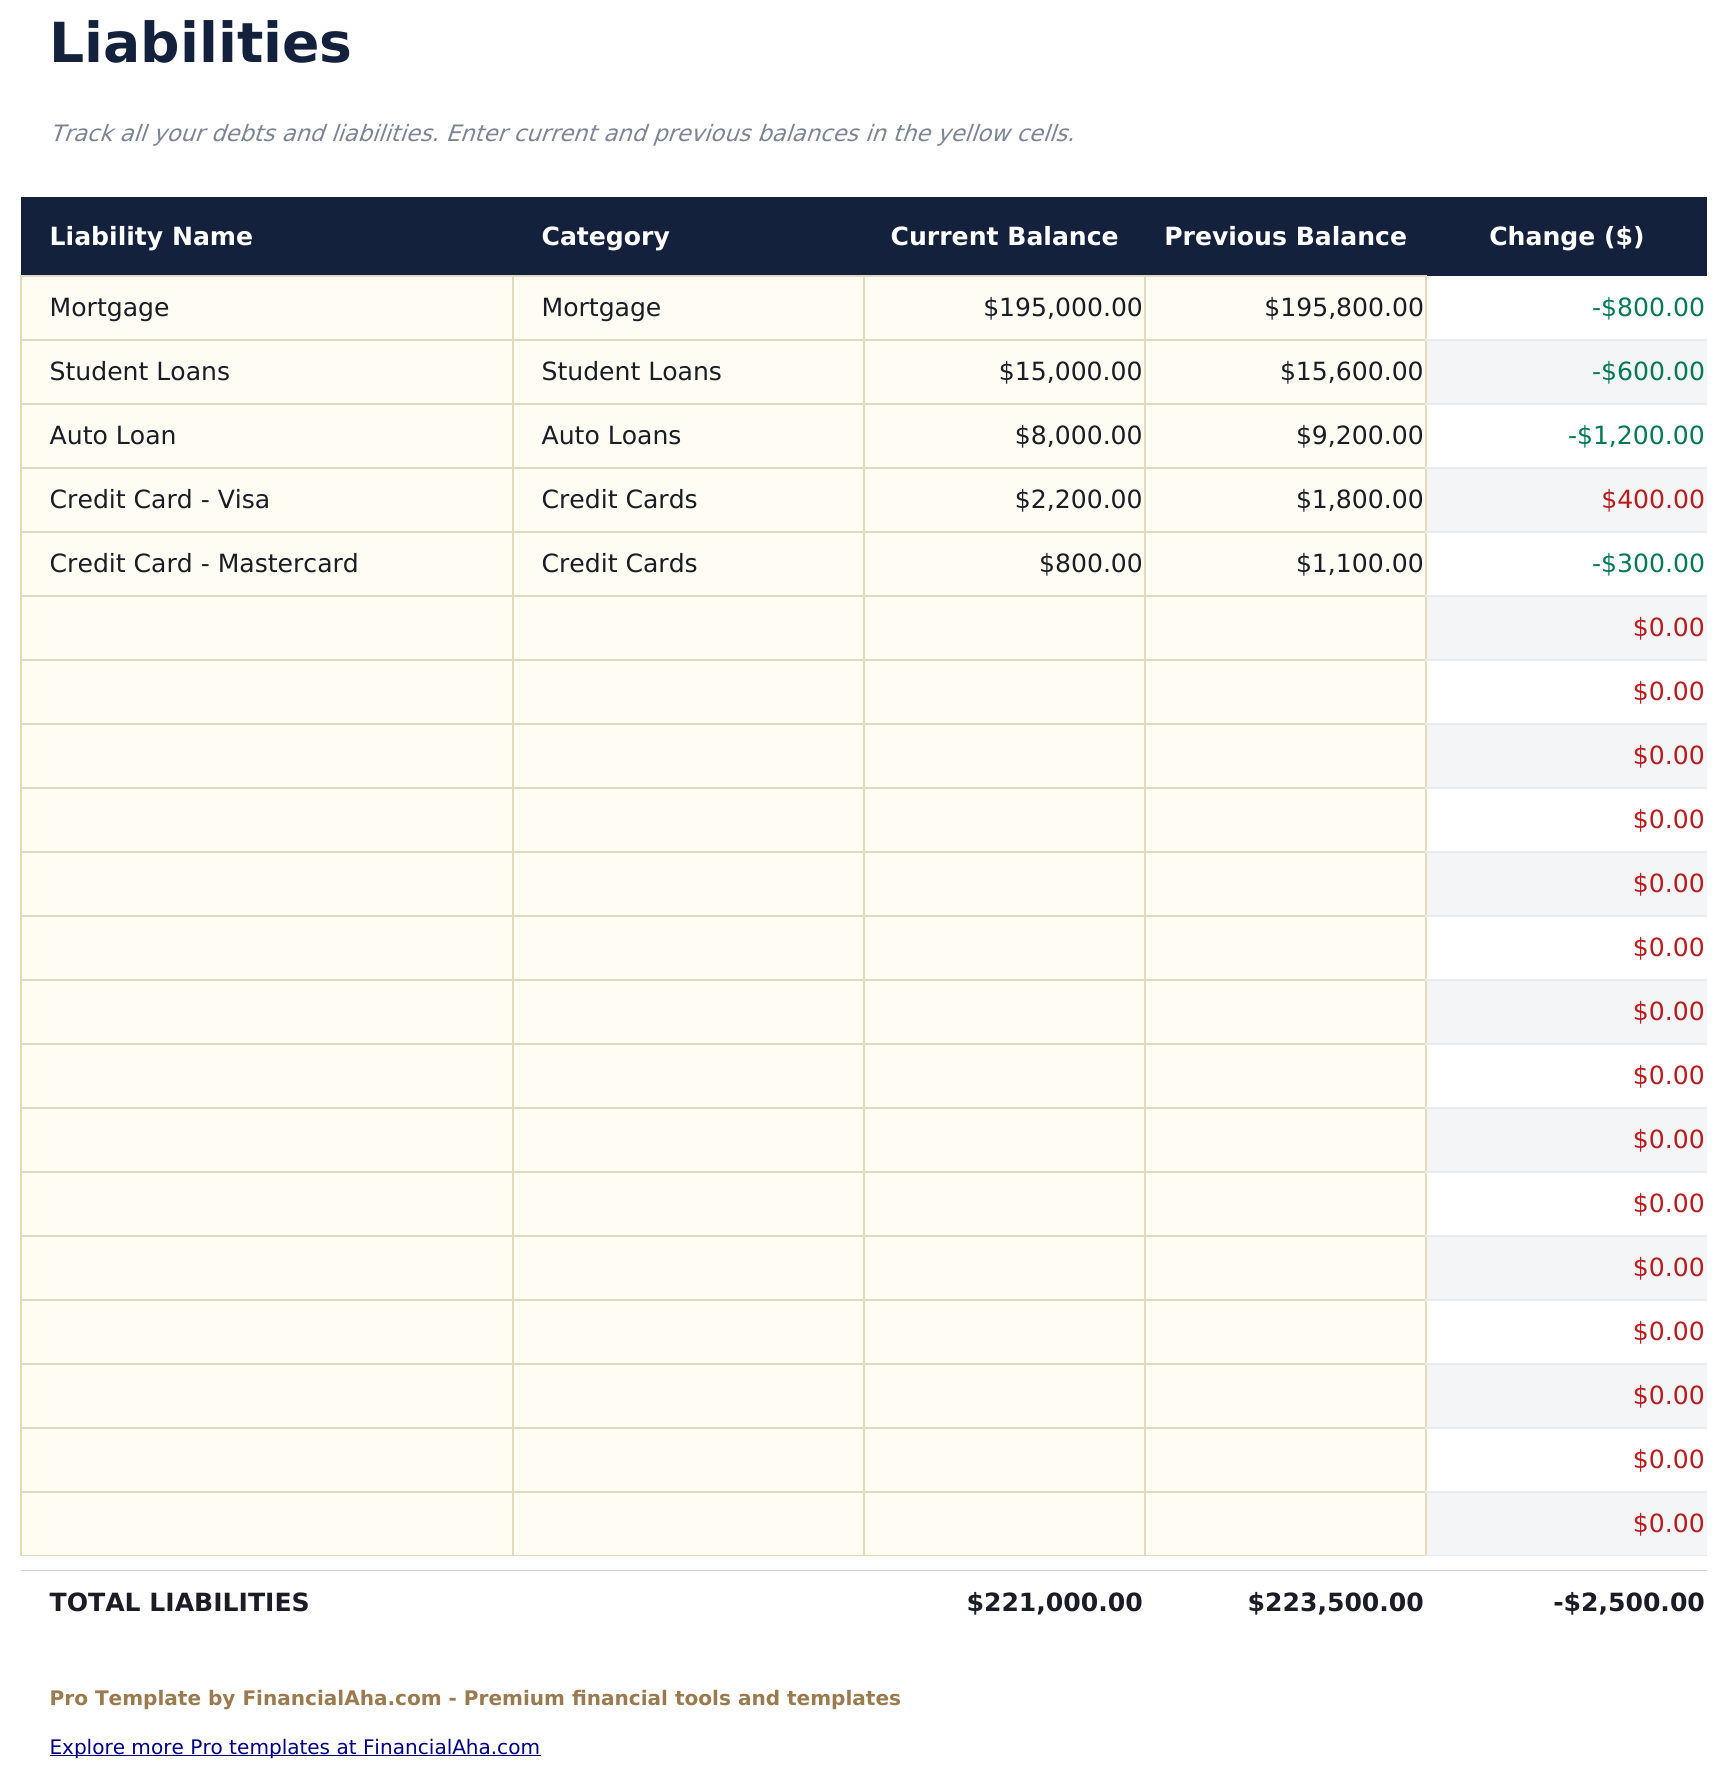The width and height of the screenshot is (1727, 1779).
Task: Select the Category column header
Action: coord(604,236)
